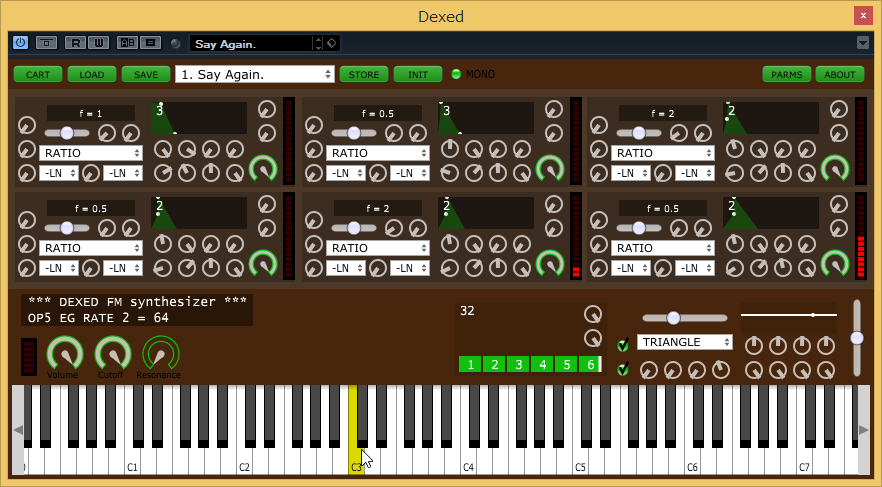Click the Resonance knob
Screen dimensions: 882x487
tap(161, 354)
